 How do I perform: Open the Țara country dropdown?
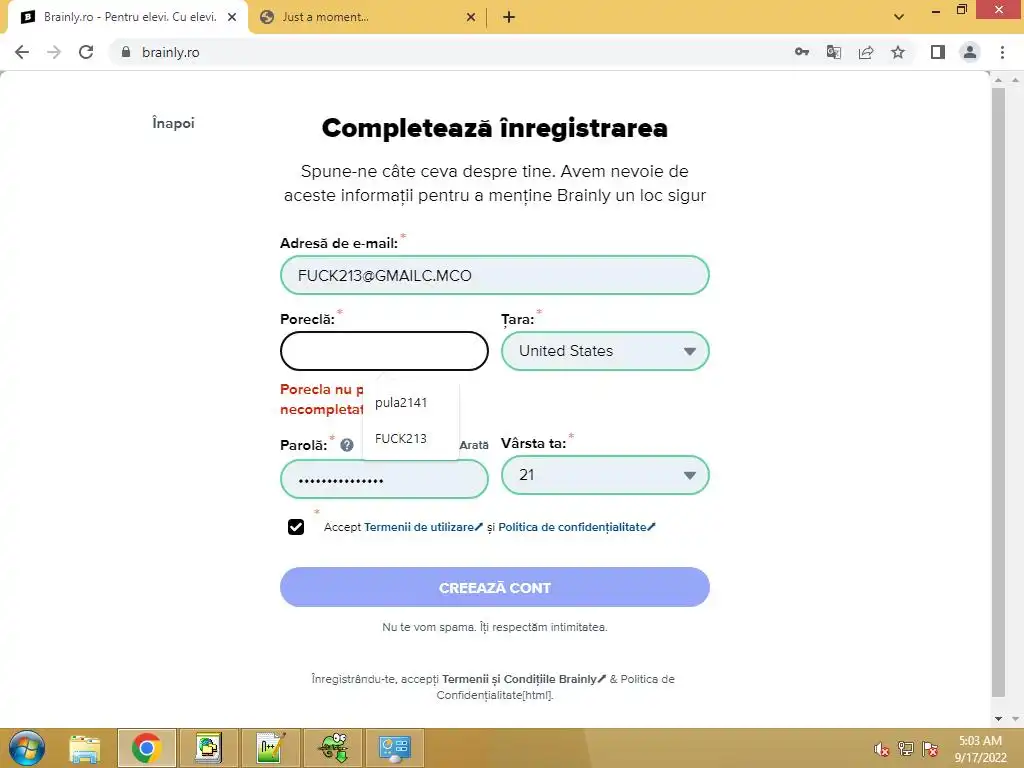coord(605,351)
